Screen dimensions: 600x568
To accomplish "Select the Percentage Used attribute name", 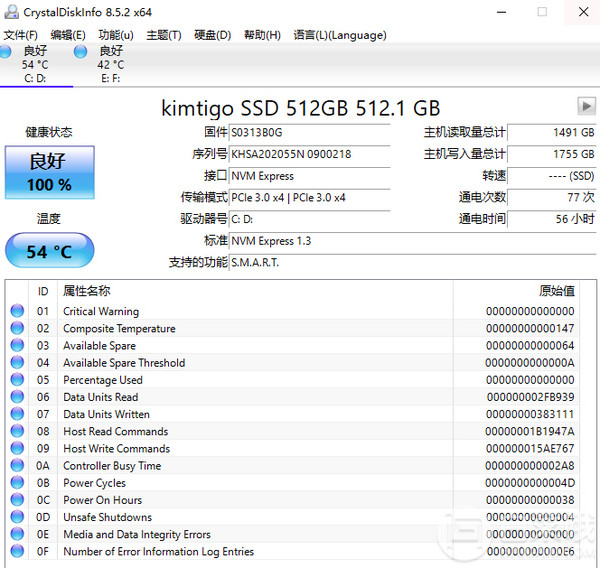I will tap(103, 380).
